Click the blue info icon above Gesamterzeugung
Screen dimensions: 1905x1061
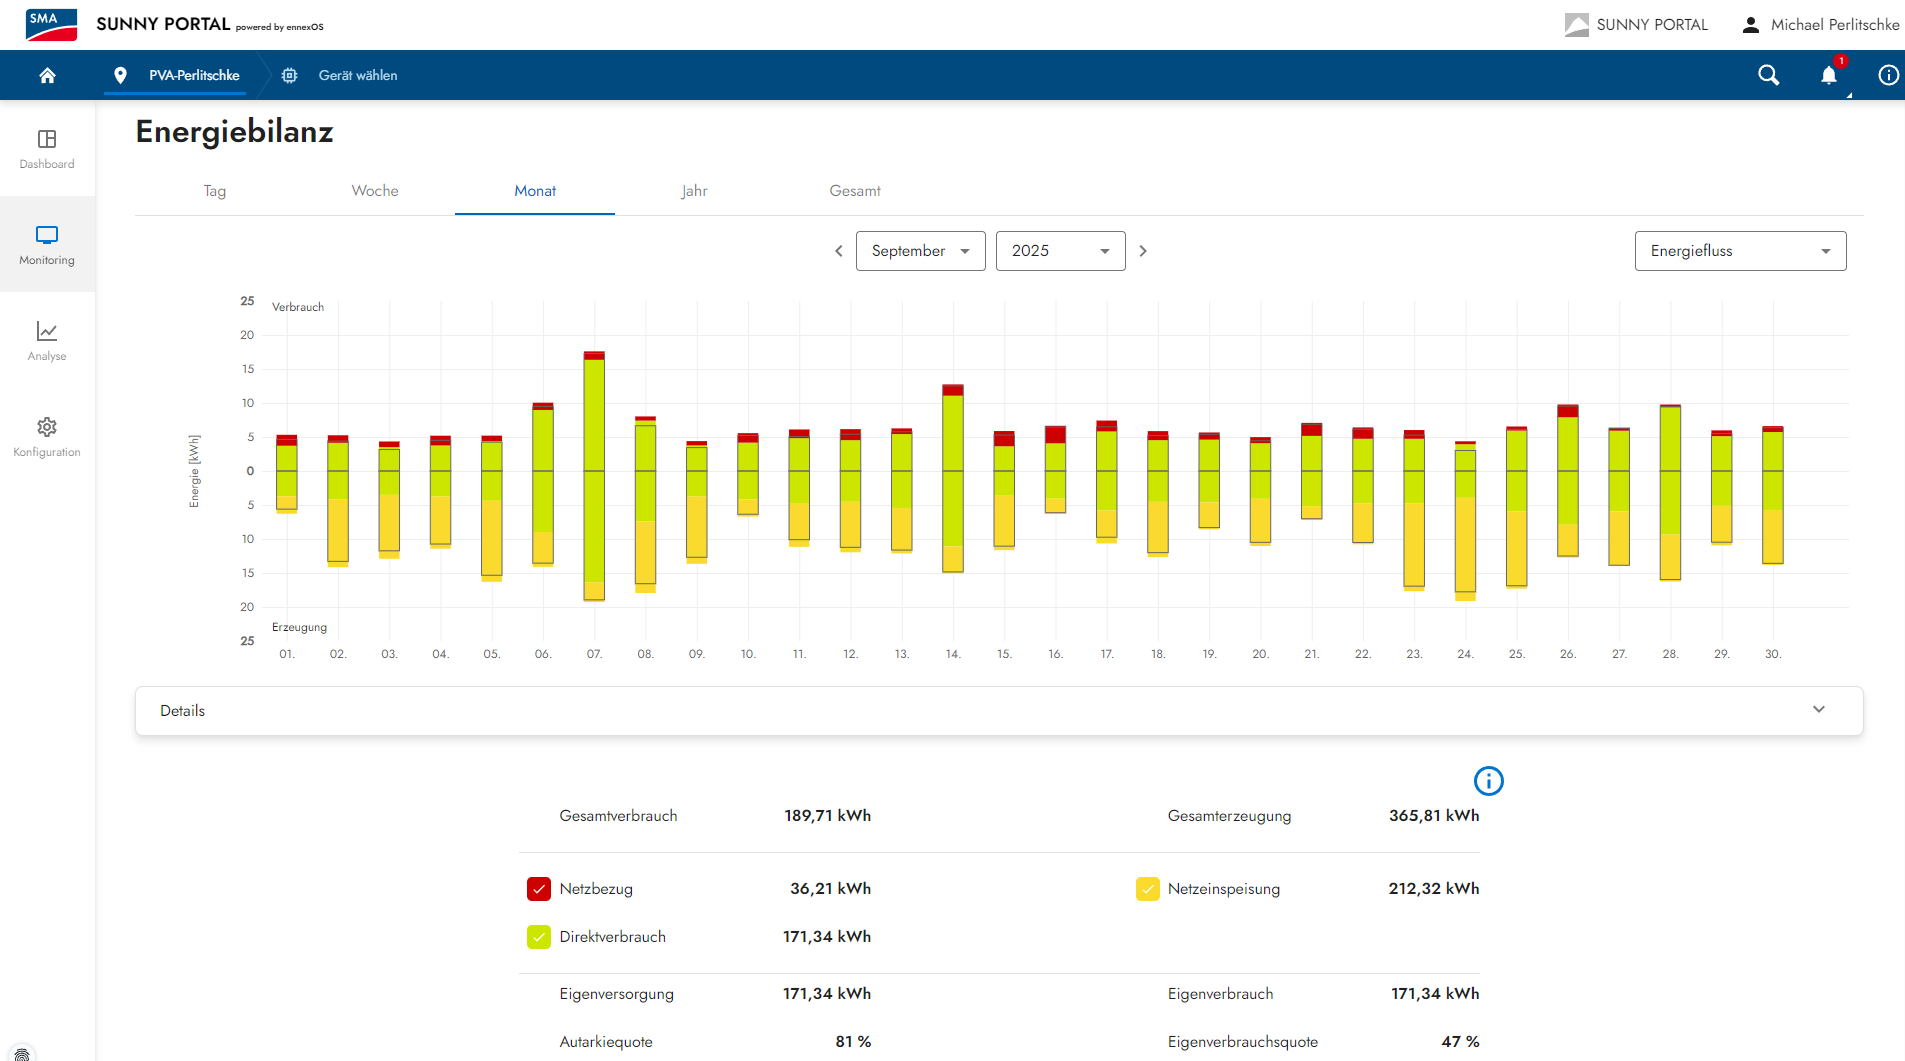(1488, 781)
